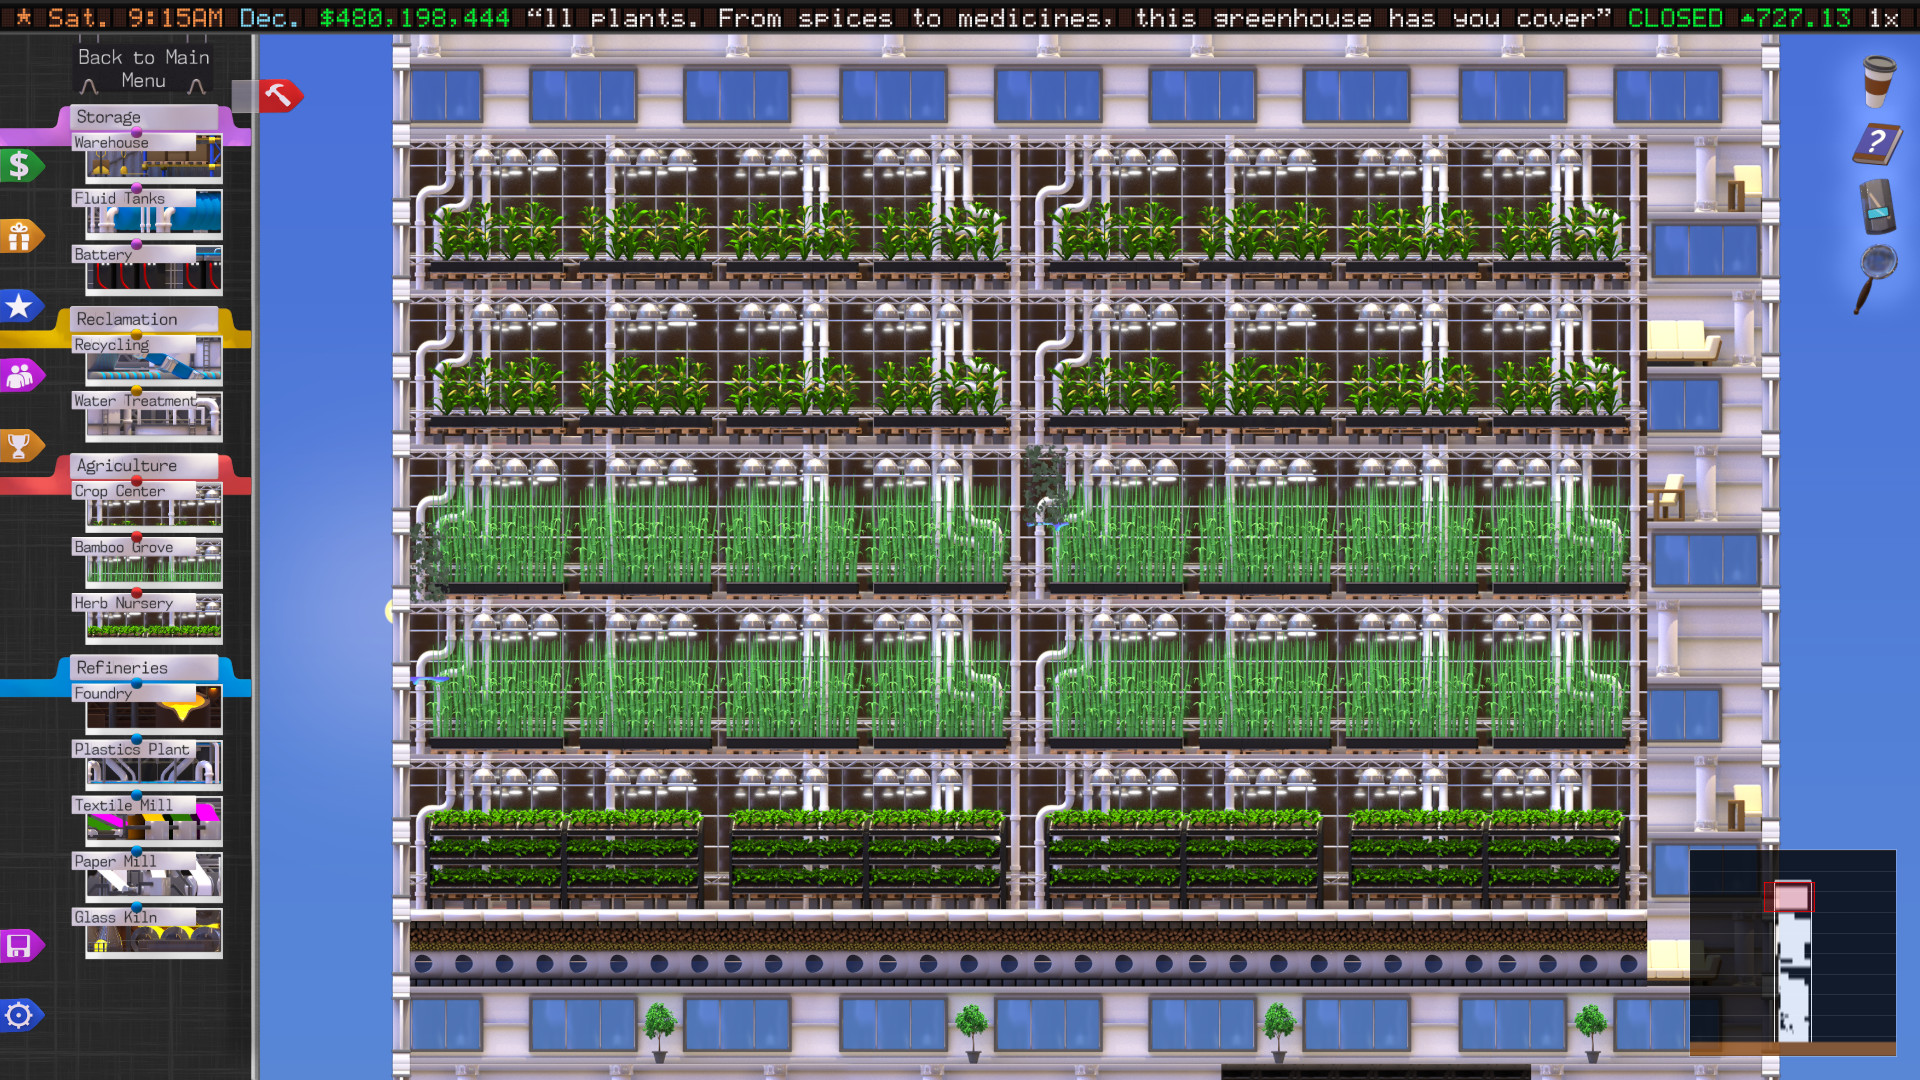Click the trophy achievements icon
This screenshot has height=1080, width=1920.
click(x=18, y=446)
